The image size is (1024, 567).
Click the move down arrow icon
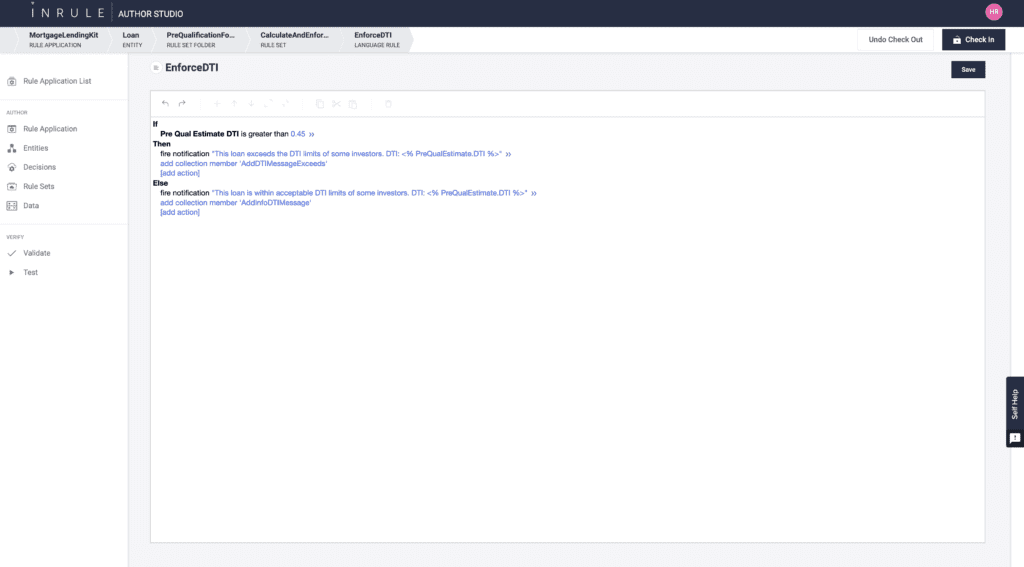[x=251, y=103]
